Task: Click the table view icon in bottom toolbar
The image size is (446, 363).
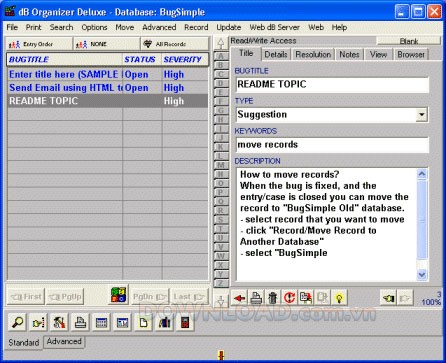Action: 101,322
